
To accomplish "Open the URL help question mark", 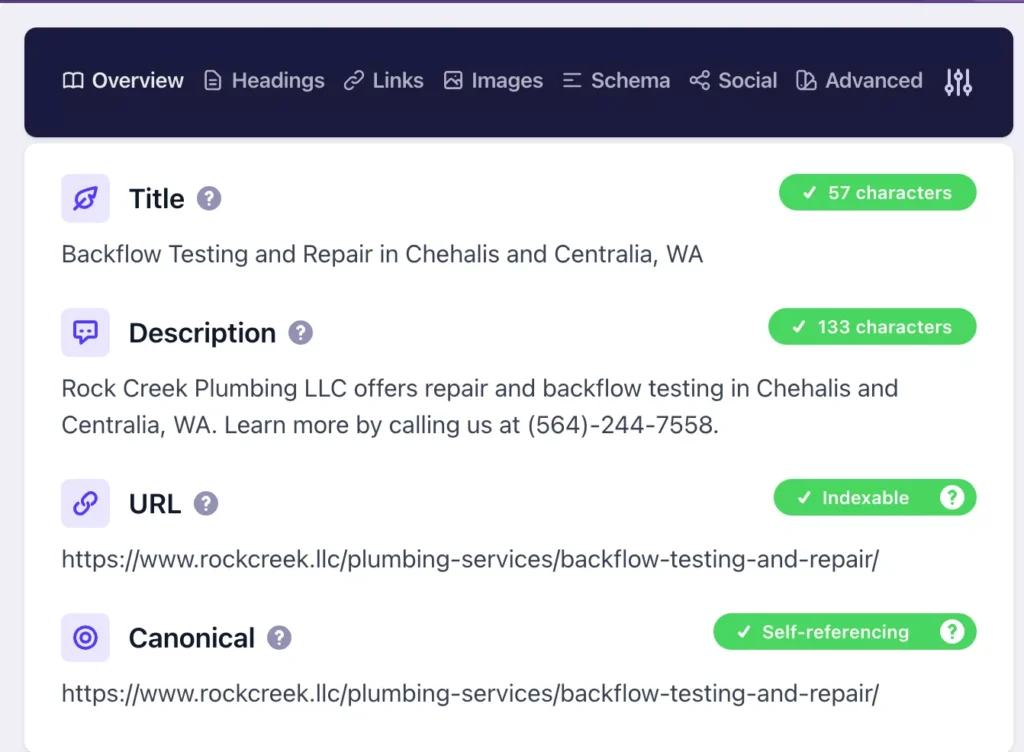I will pos(205,504).
